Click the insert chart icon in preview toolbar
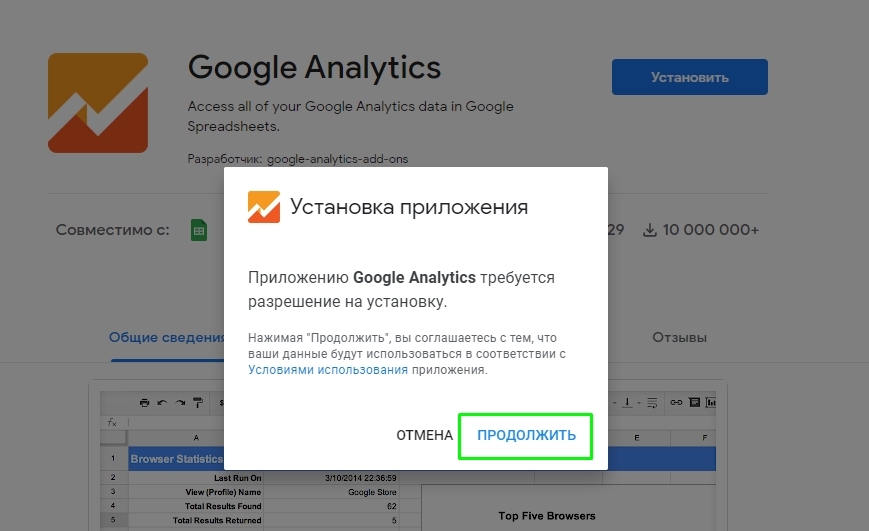This screenshot has height=531, width=869. click(710, 402)
